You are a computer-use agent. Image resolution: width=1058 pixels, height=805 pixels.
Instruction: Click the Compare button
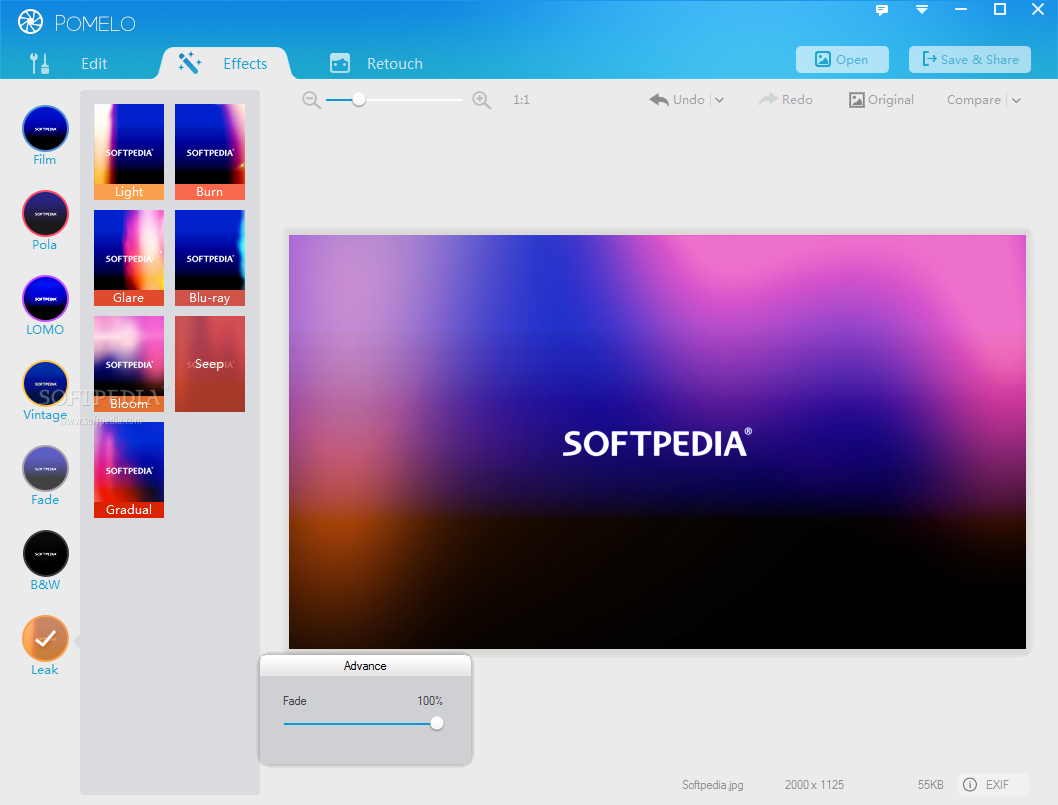coord(974,100)
